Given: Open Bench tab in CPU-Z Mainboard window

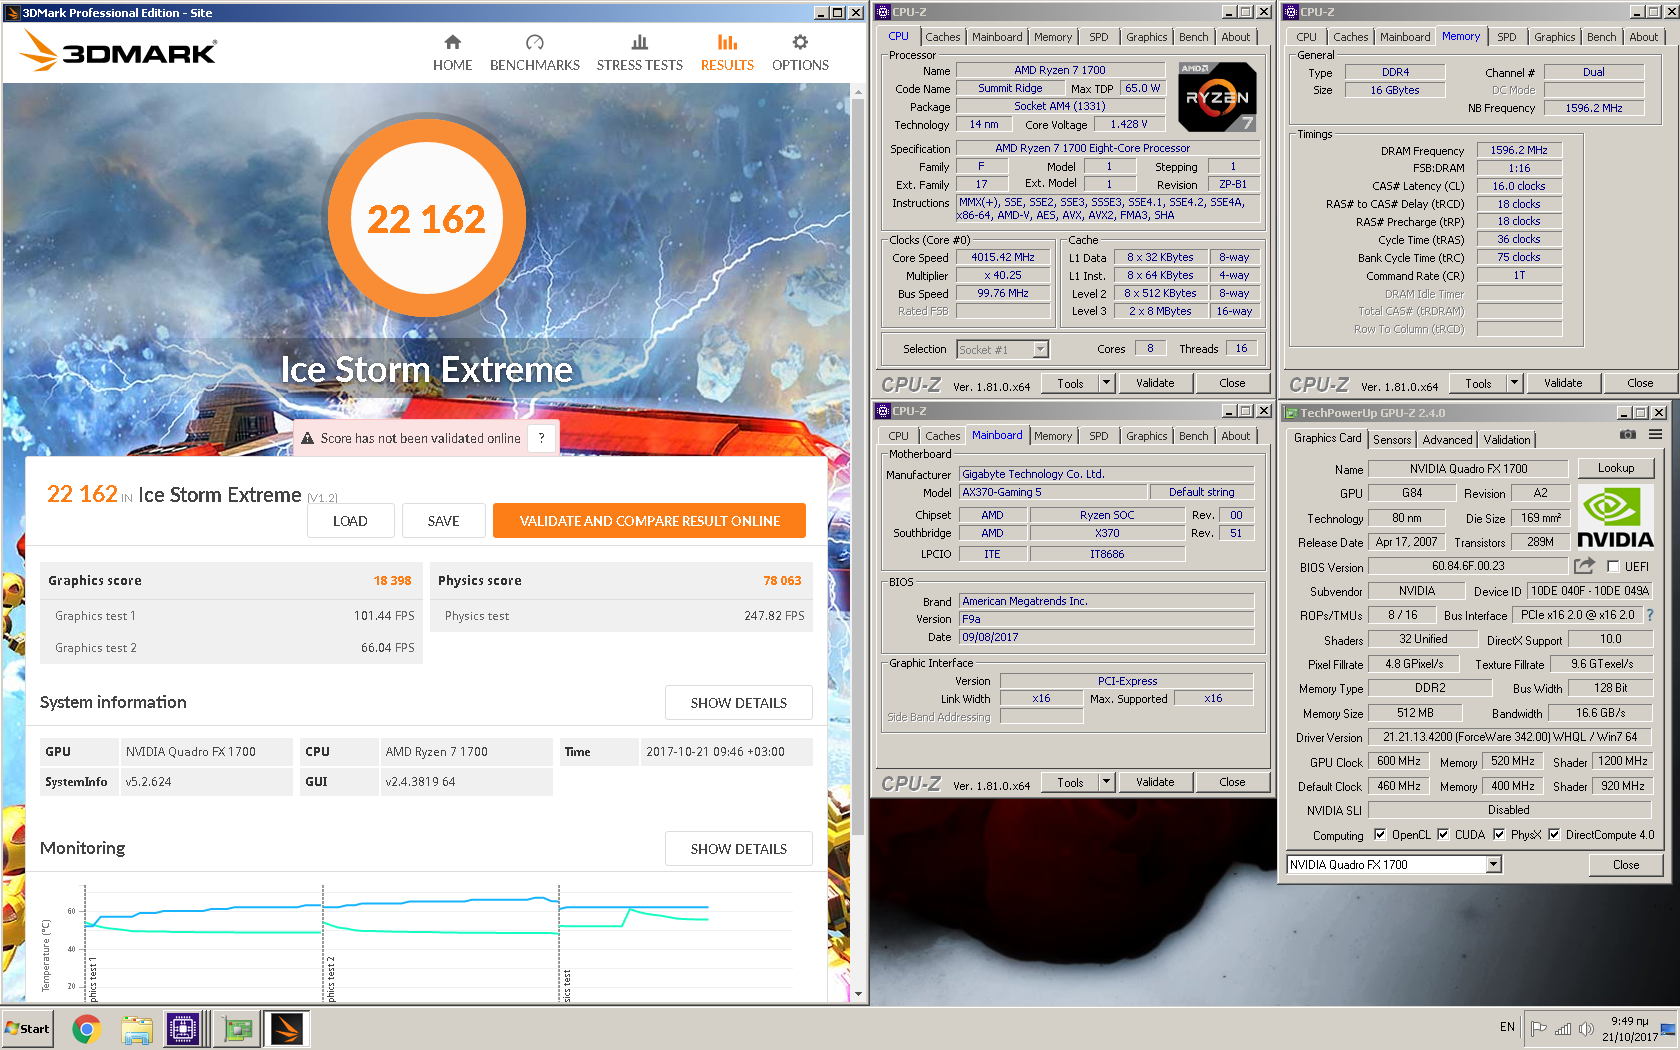Looking at the screenshot, I should coord(1193,436).
